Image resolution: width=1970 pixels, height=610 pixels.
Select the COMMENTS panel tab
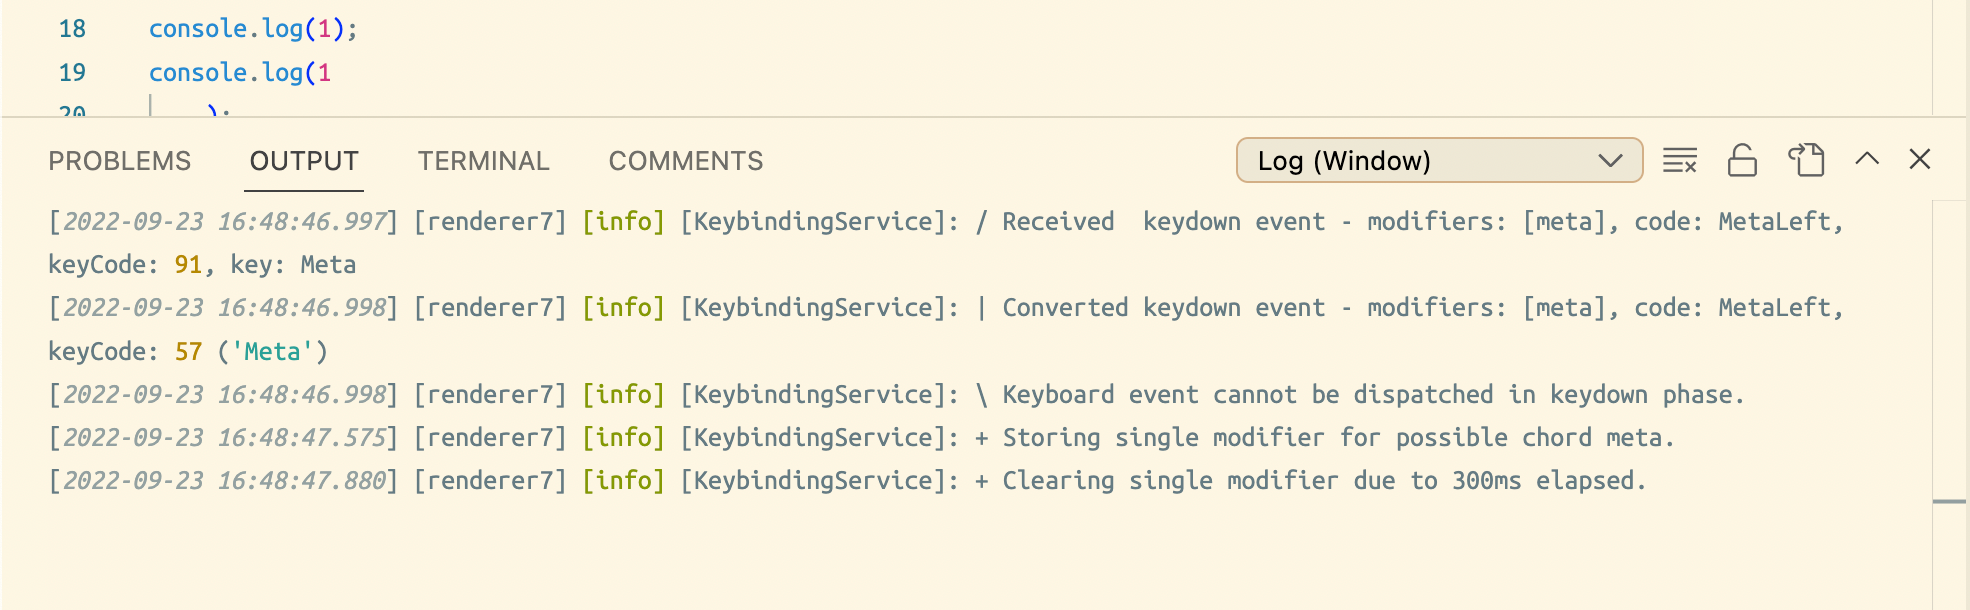[x=685, y=160]
